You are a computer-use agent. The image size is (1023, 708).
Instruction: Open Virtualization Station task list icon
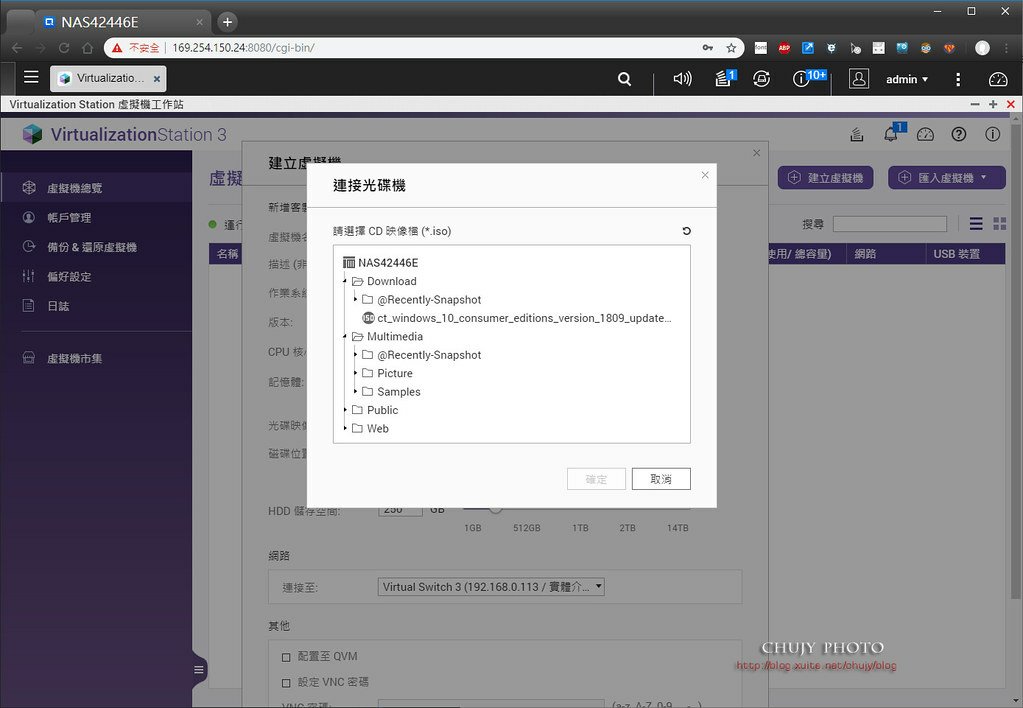[857, 134]
